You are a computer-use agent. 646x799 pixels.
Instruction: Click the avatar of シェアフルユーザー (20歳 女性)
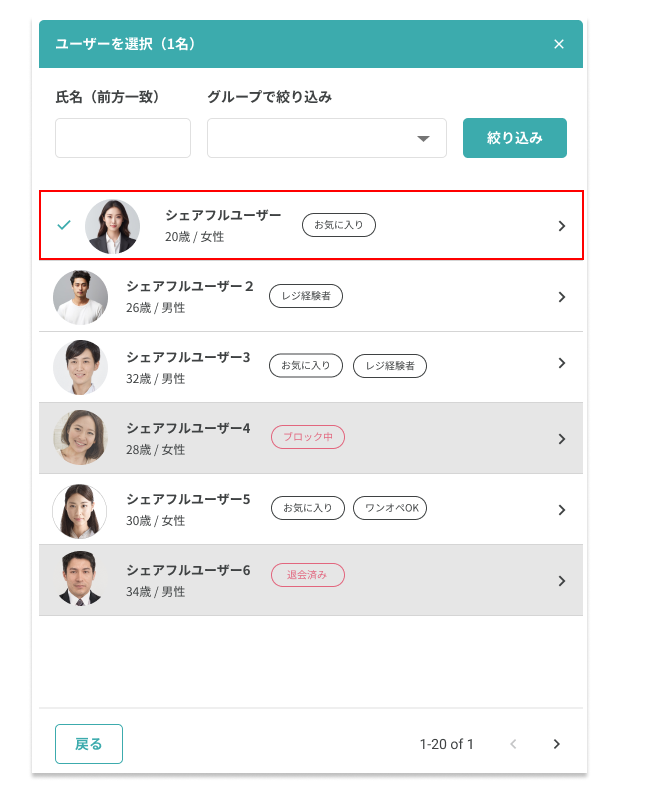[112, 226]
